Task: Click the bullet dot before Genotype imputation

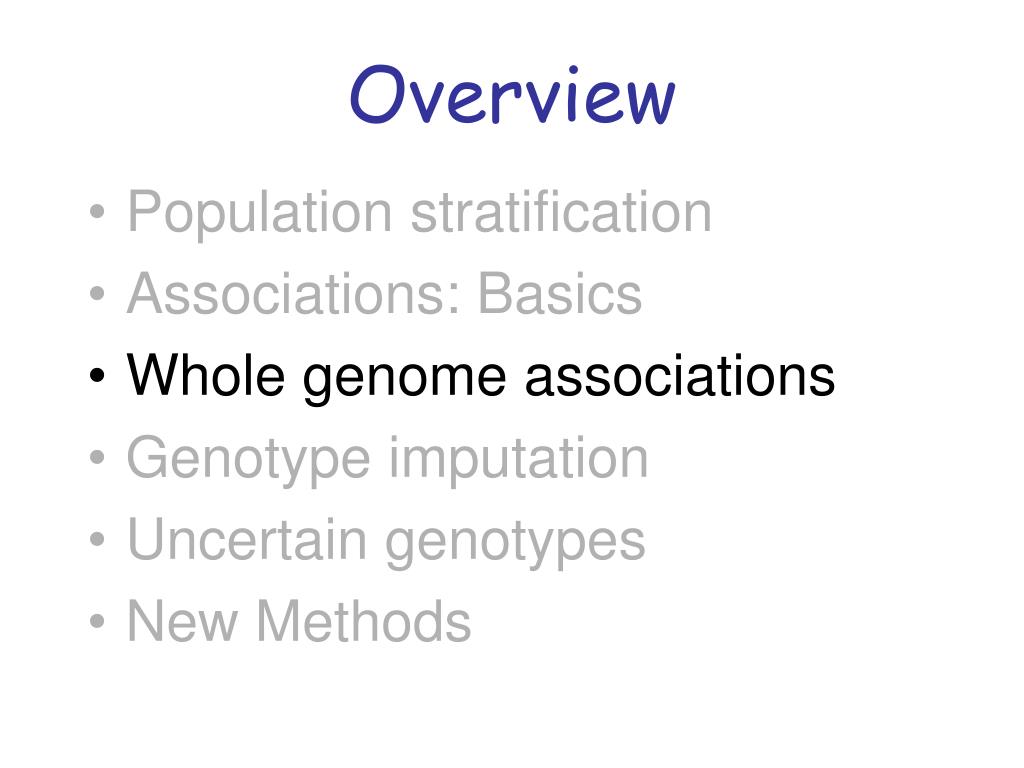Action: (x=97, y=457)
